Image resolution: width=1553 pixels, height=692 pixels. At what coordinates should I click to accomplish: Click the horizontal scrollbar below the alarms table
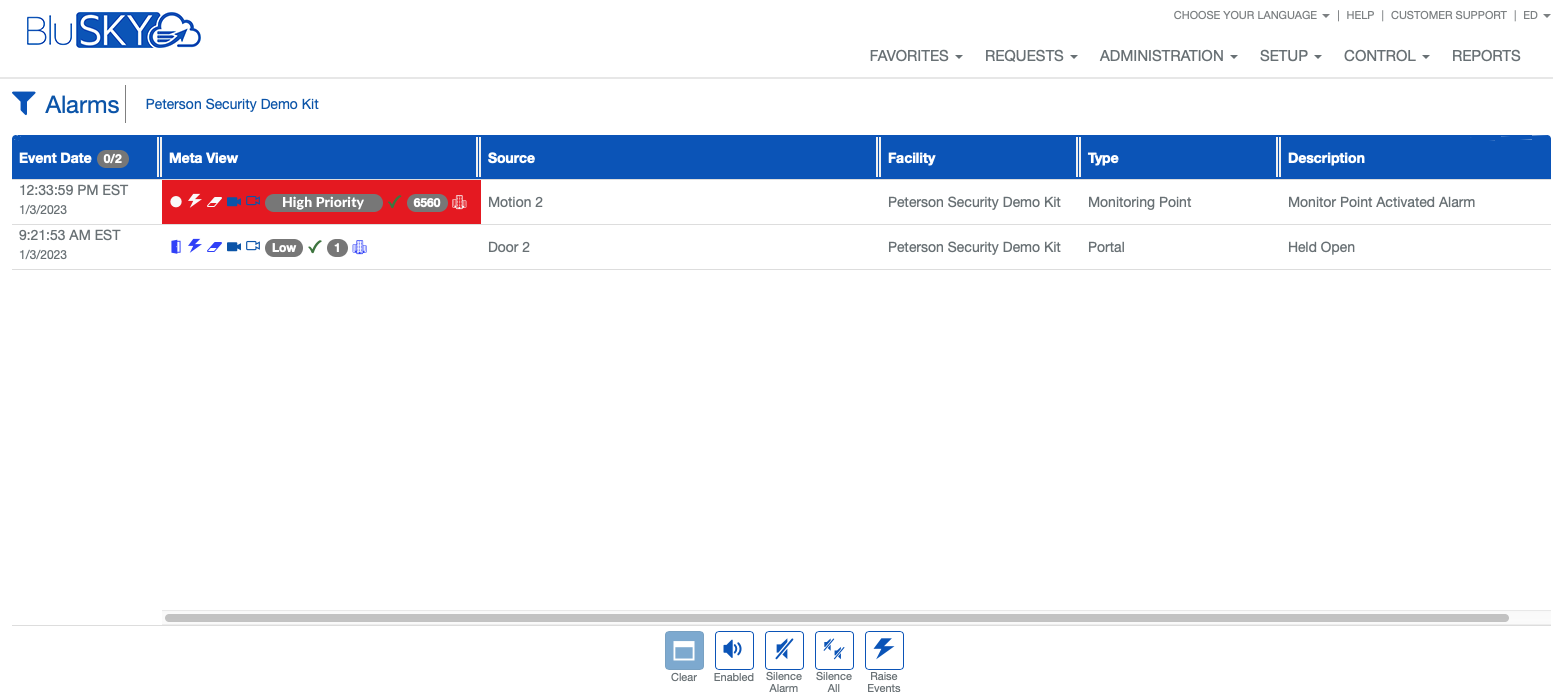point(836,618)
